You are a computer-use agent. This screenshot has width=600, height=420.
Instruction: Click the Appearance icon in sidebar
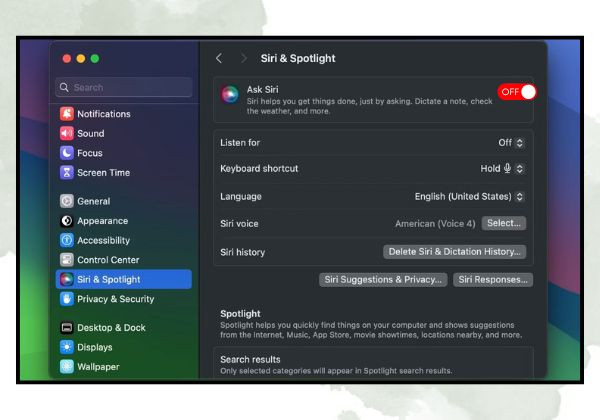pos(67,220)
